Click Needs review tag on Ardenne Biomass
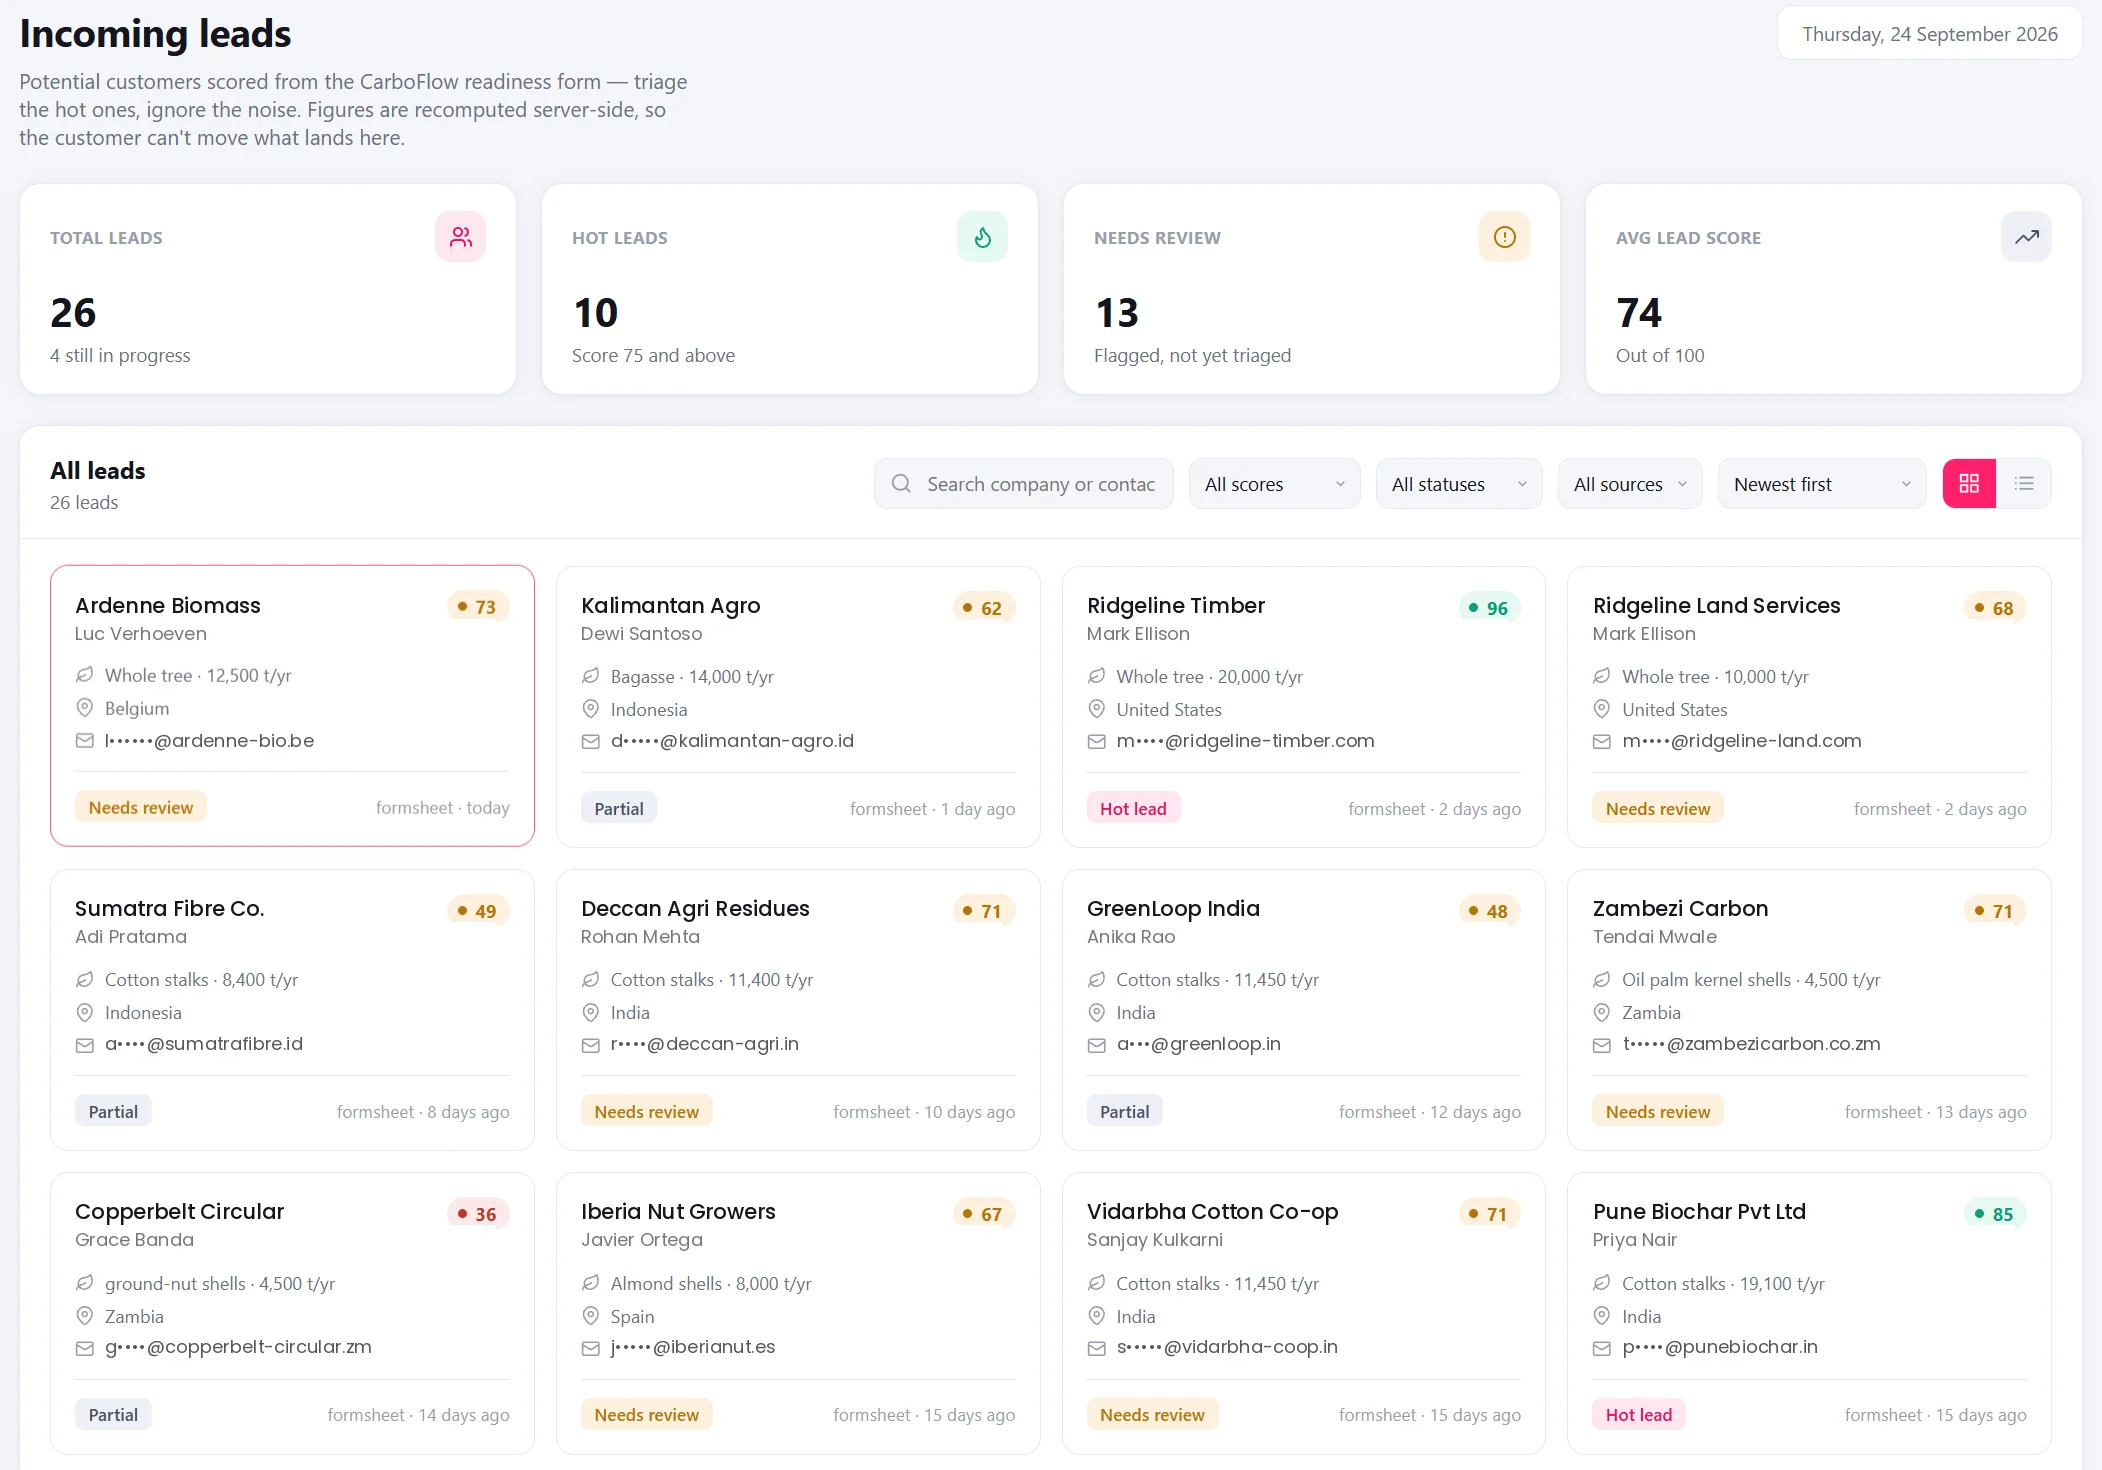The height and width of the screenshot is (1470, 2102). point(141,808)
